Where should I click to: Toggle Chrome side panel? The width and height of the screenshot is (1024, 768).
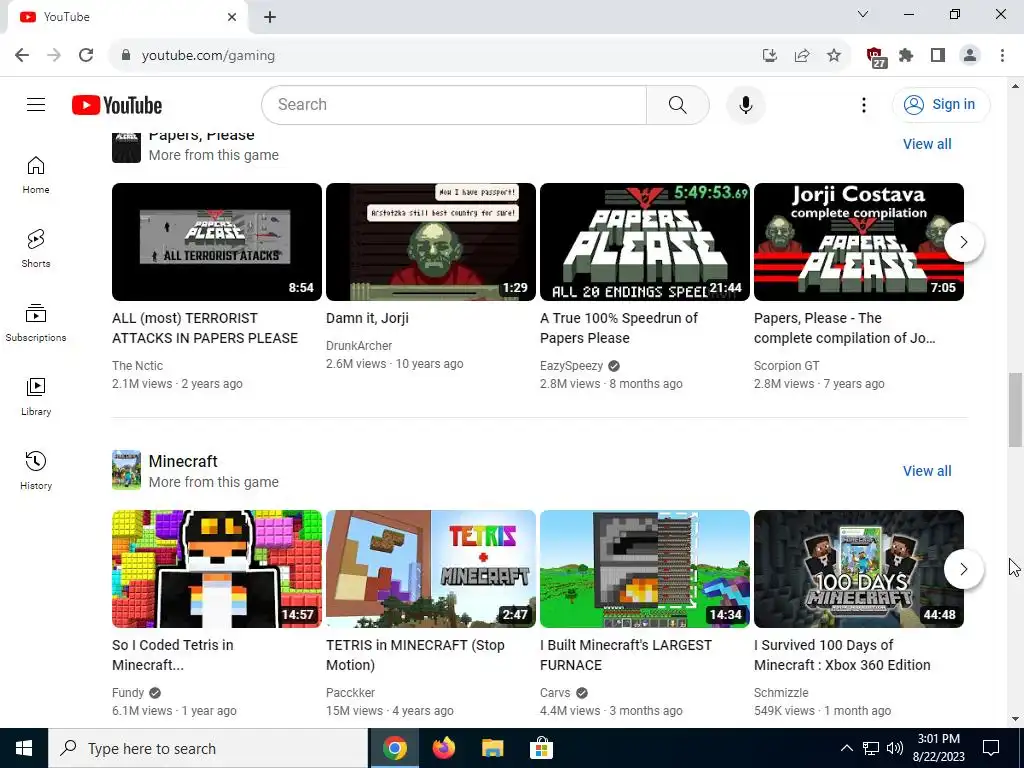coord(938,56)
